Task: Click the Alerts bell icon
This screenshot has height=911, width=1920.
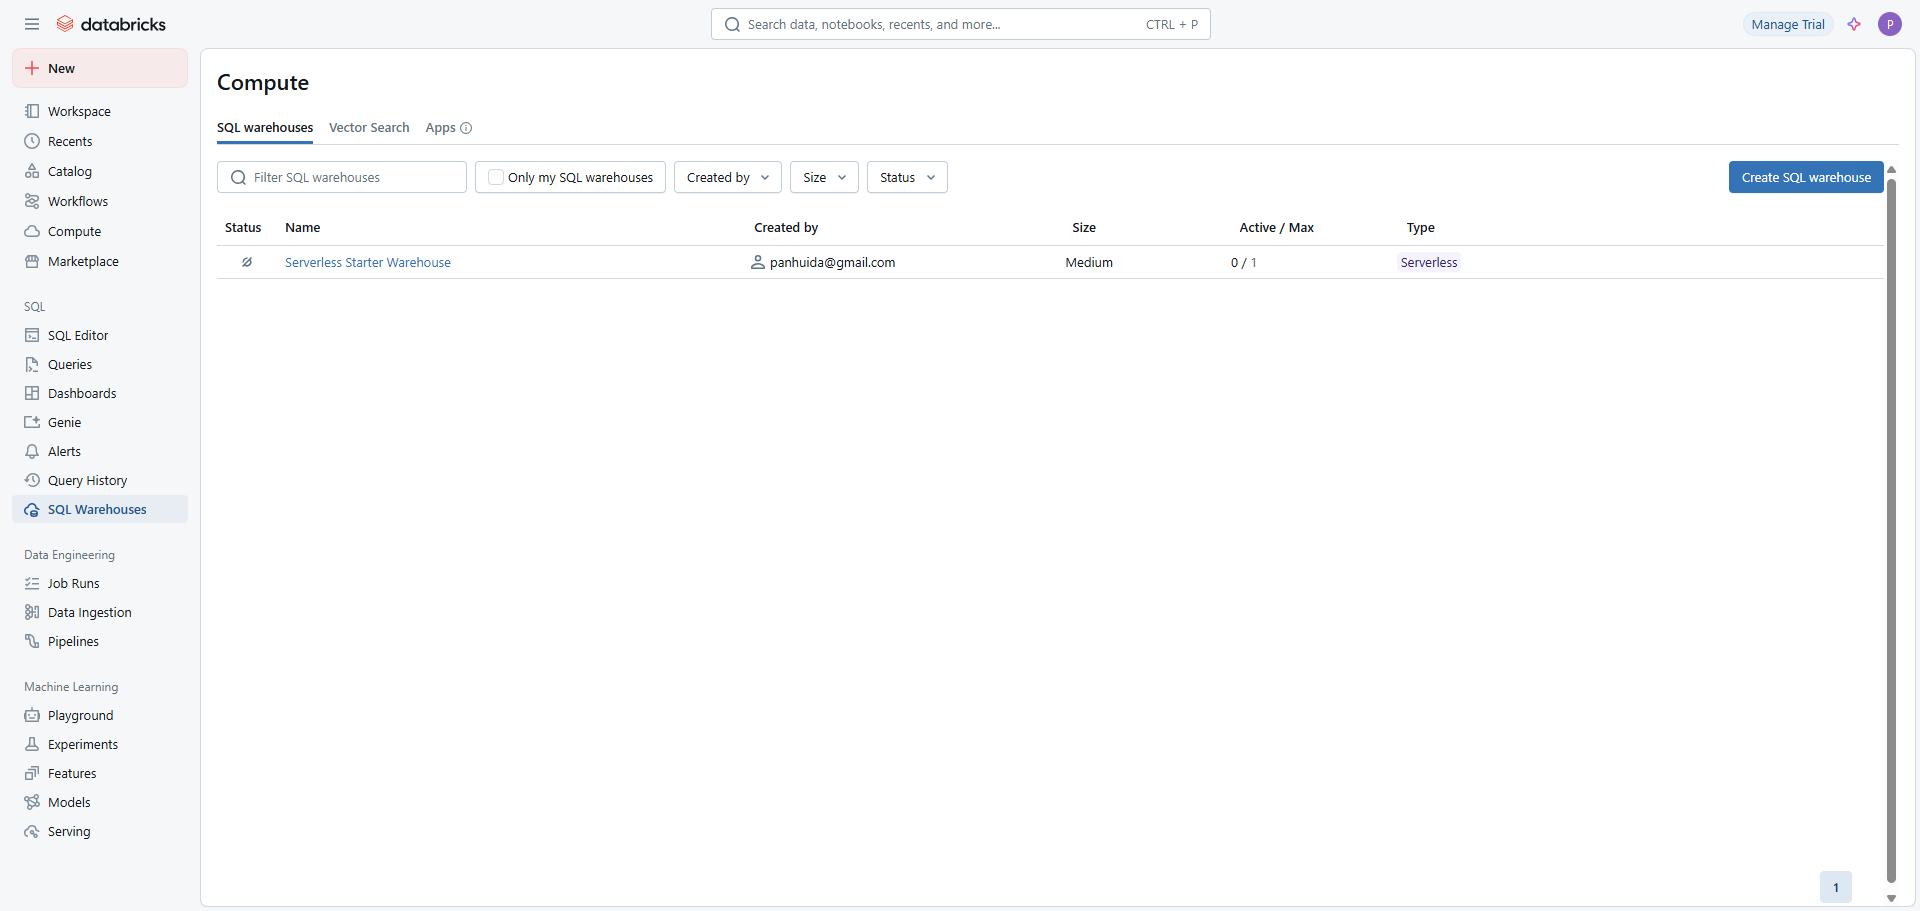Action: [x=32, y=451]
